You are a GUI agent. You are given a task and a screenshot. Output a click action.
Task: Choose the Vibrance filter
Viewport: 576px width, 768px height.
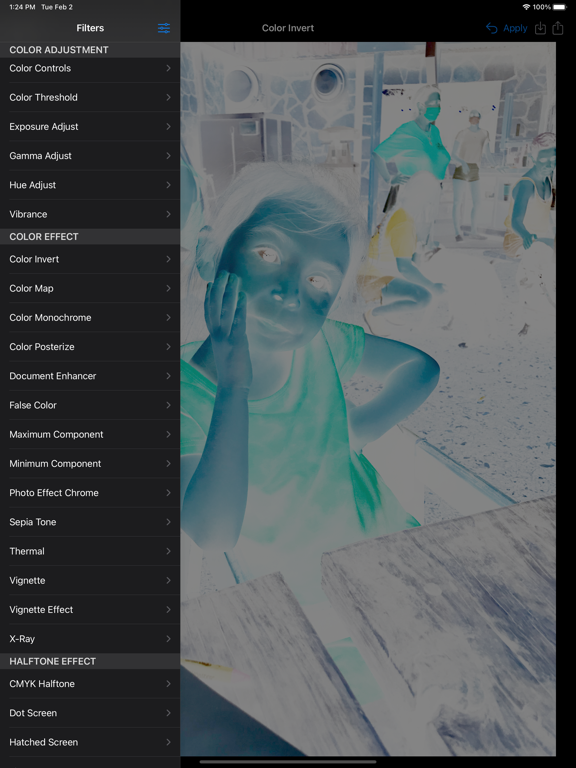pos(90,214)
